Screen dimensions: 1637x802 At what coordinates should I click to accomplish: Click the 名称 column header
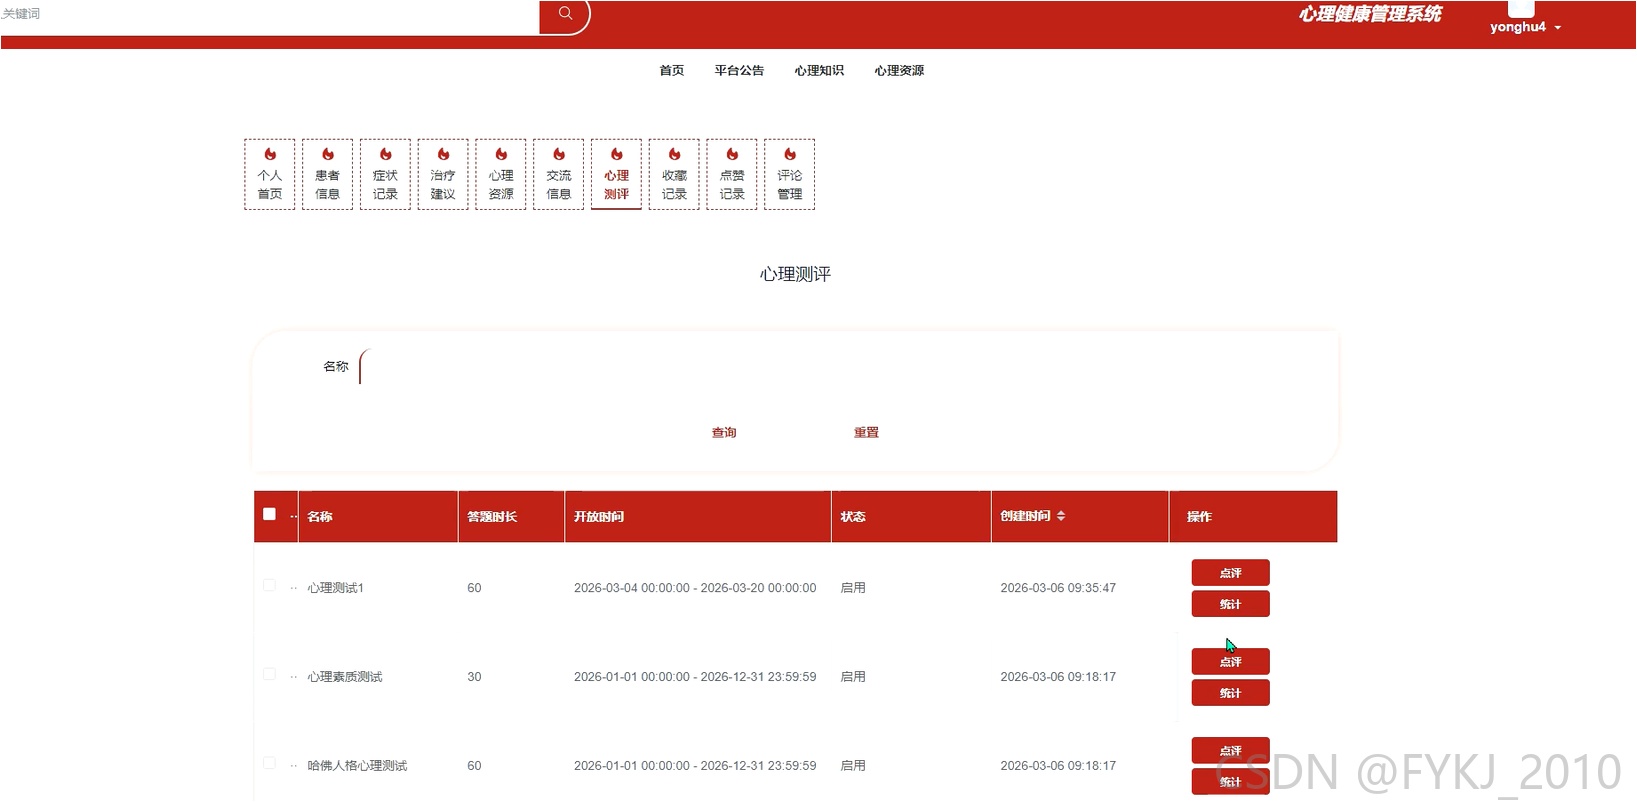coord(378,517)
